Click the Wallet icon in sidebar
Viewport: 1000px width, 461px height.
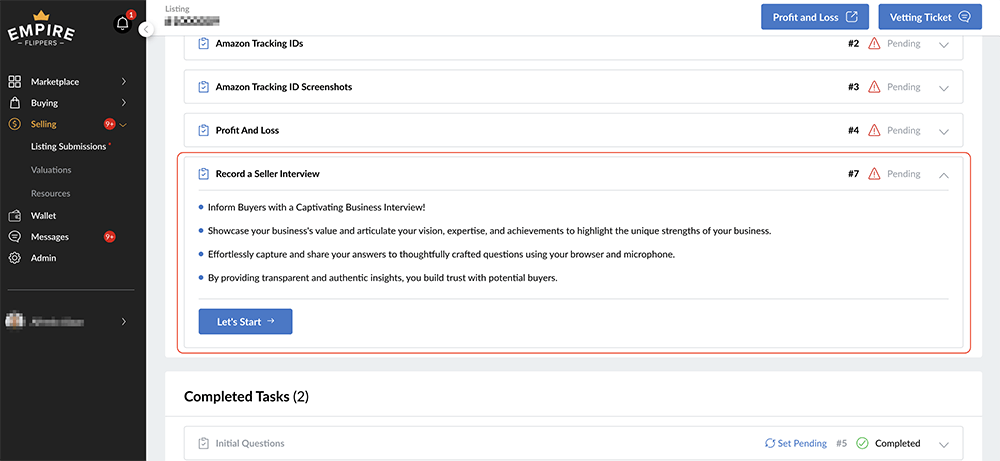click(x=15, y=215)
